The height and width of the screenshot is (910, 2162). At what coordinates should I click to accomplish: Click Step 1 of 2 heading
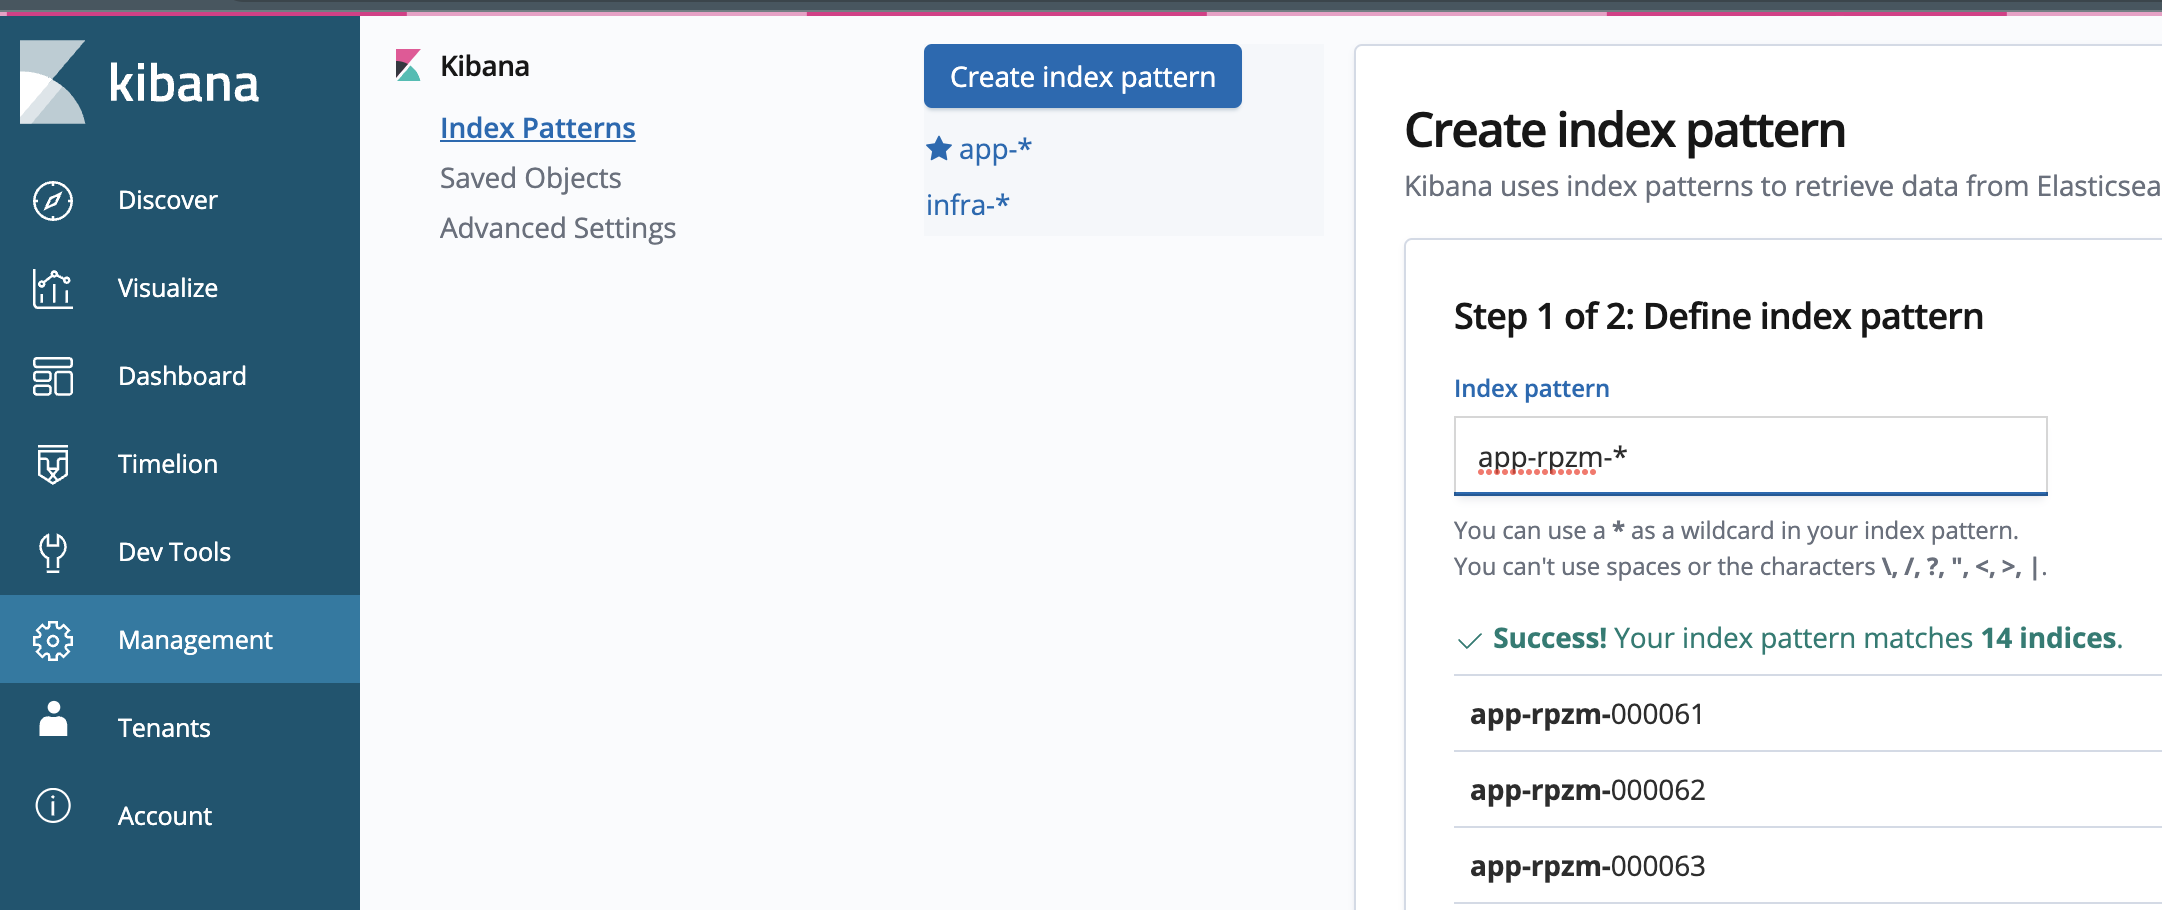1719,316
